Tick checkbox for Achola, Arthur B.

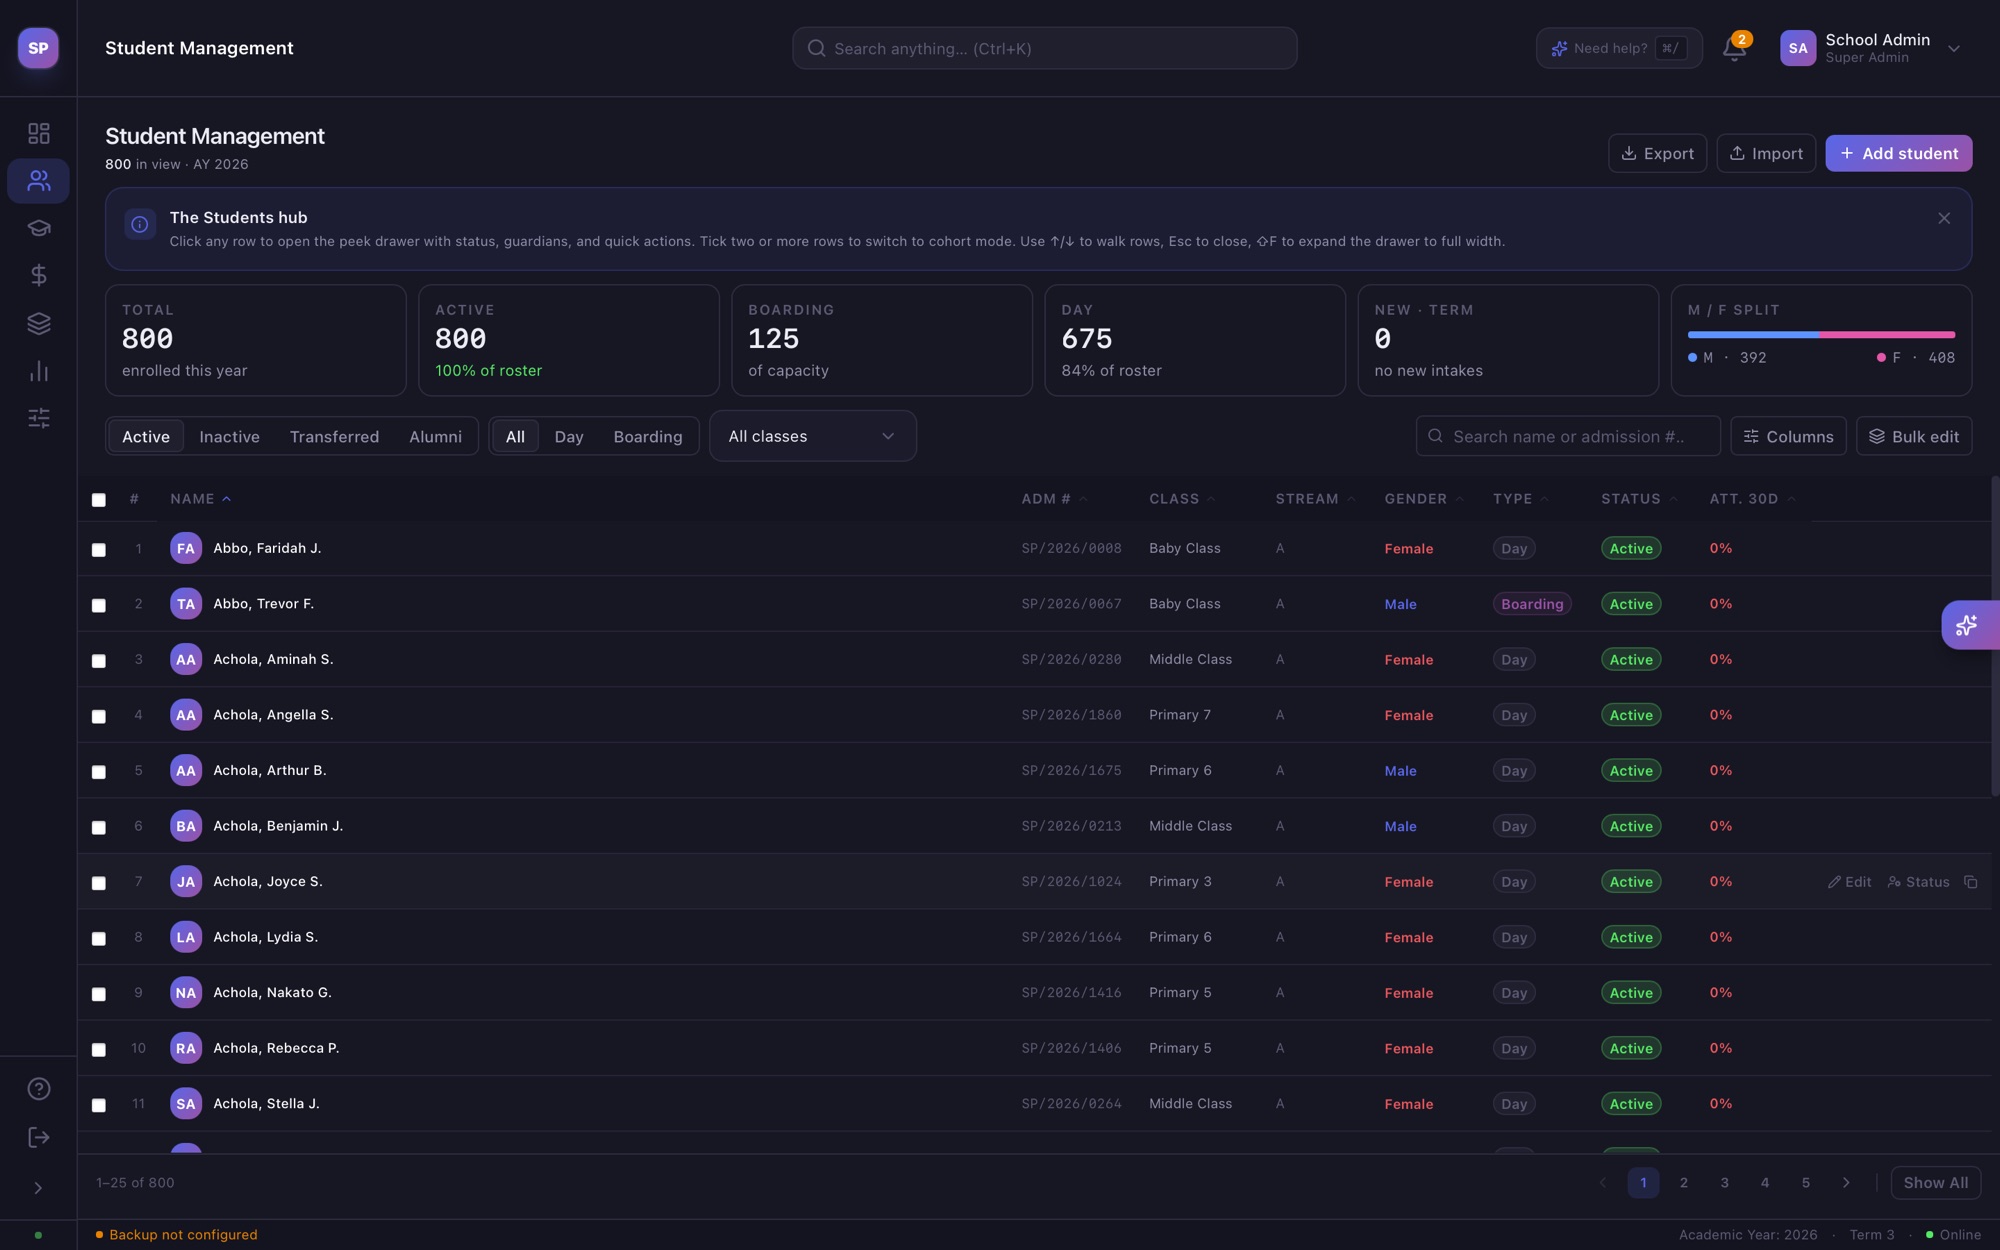99,772
